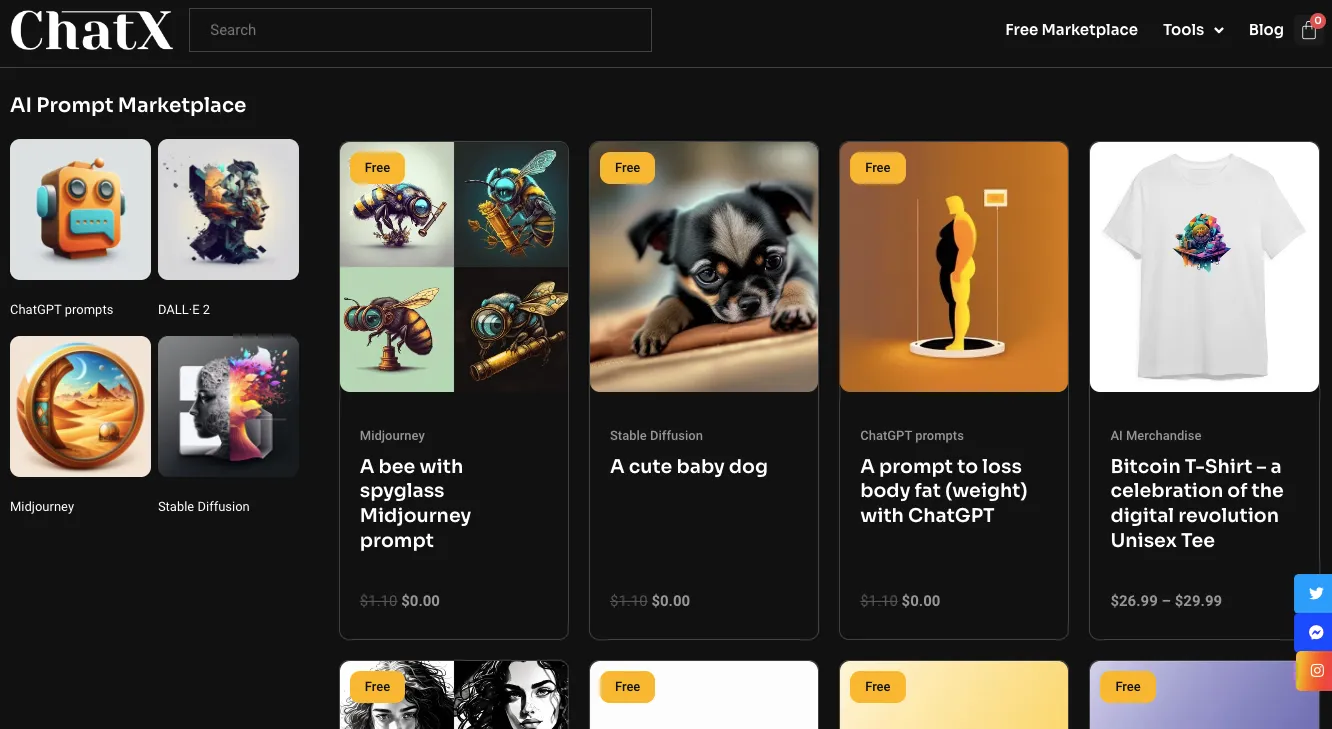Open the body fat prompt thumbnail
1332x729 pixels.
(954, 266)
